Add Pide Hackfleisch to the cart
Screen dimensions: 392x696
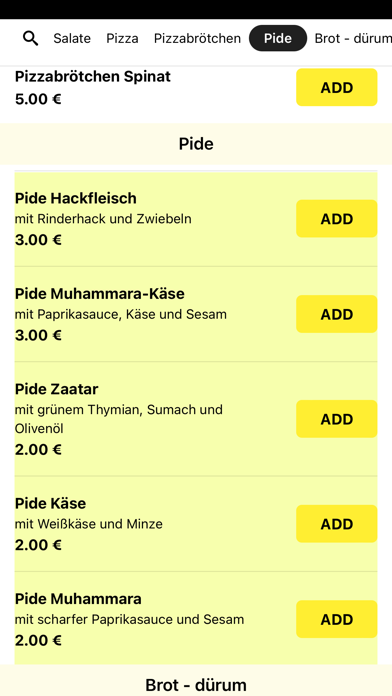coord(337,218)
